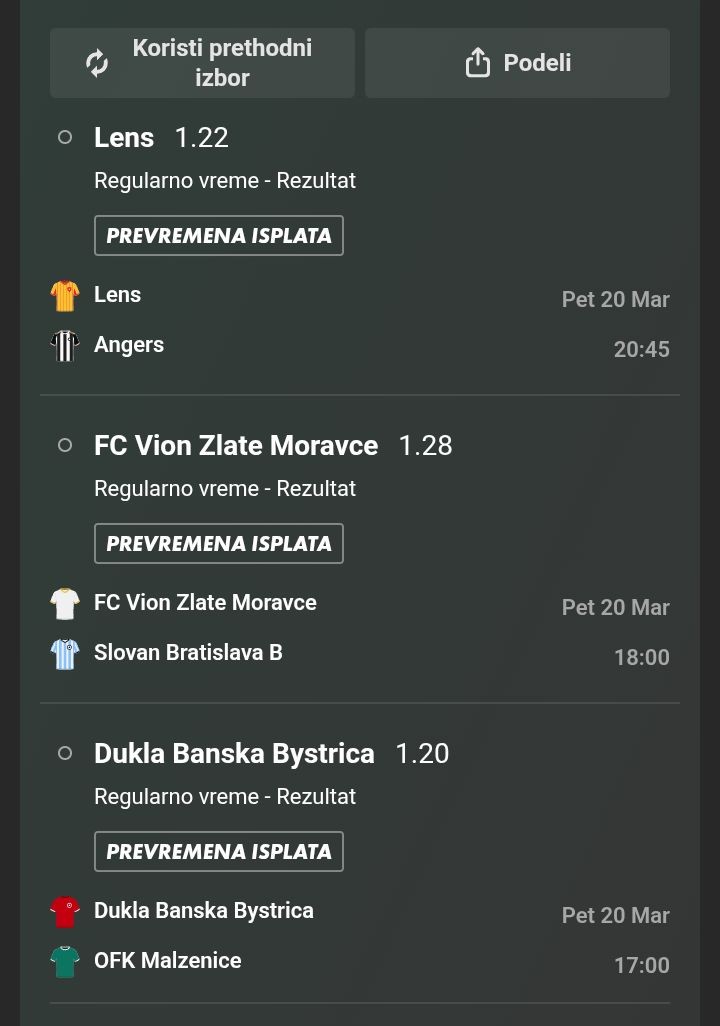Click the 20:45 kickoff time for Lens match
Image resolution: width=720 pixels, height=1026 pixels.
click(x=641, y=350)
